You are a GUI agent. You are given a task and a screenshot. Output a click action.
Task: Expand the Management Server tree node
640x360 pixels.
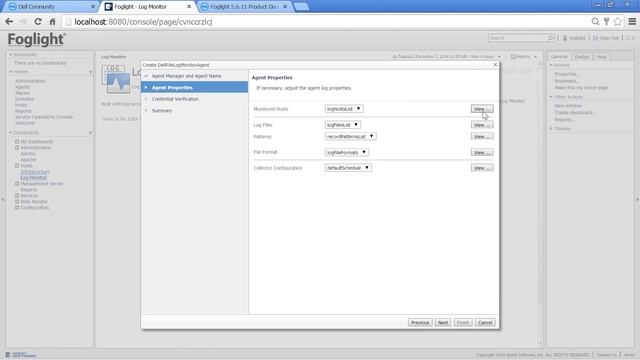tap(17, 184)
